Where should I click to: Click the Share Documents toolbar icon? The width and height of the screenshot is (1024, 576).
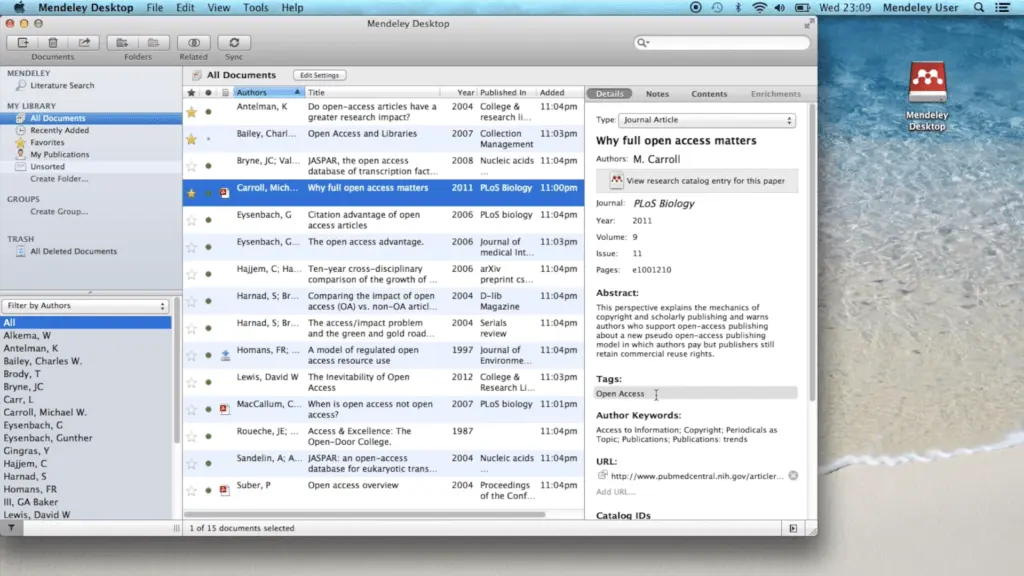(84, 42)
